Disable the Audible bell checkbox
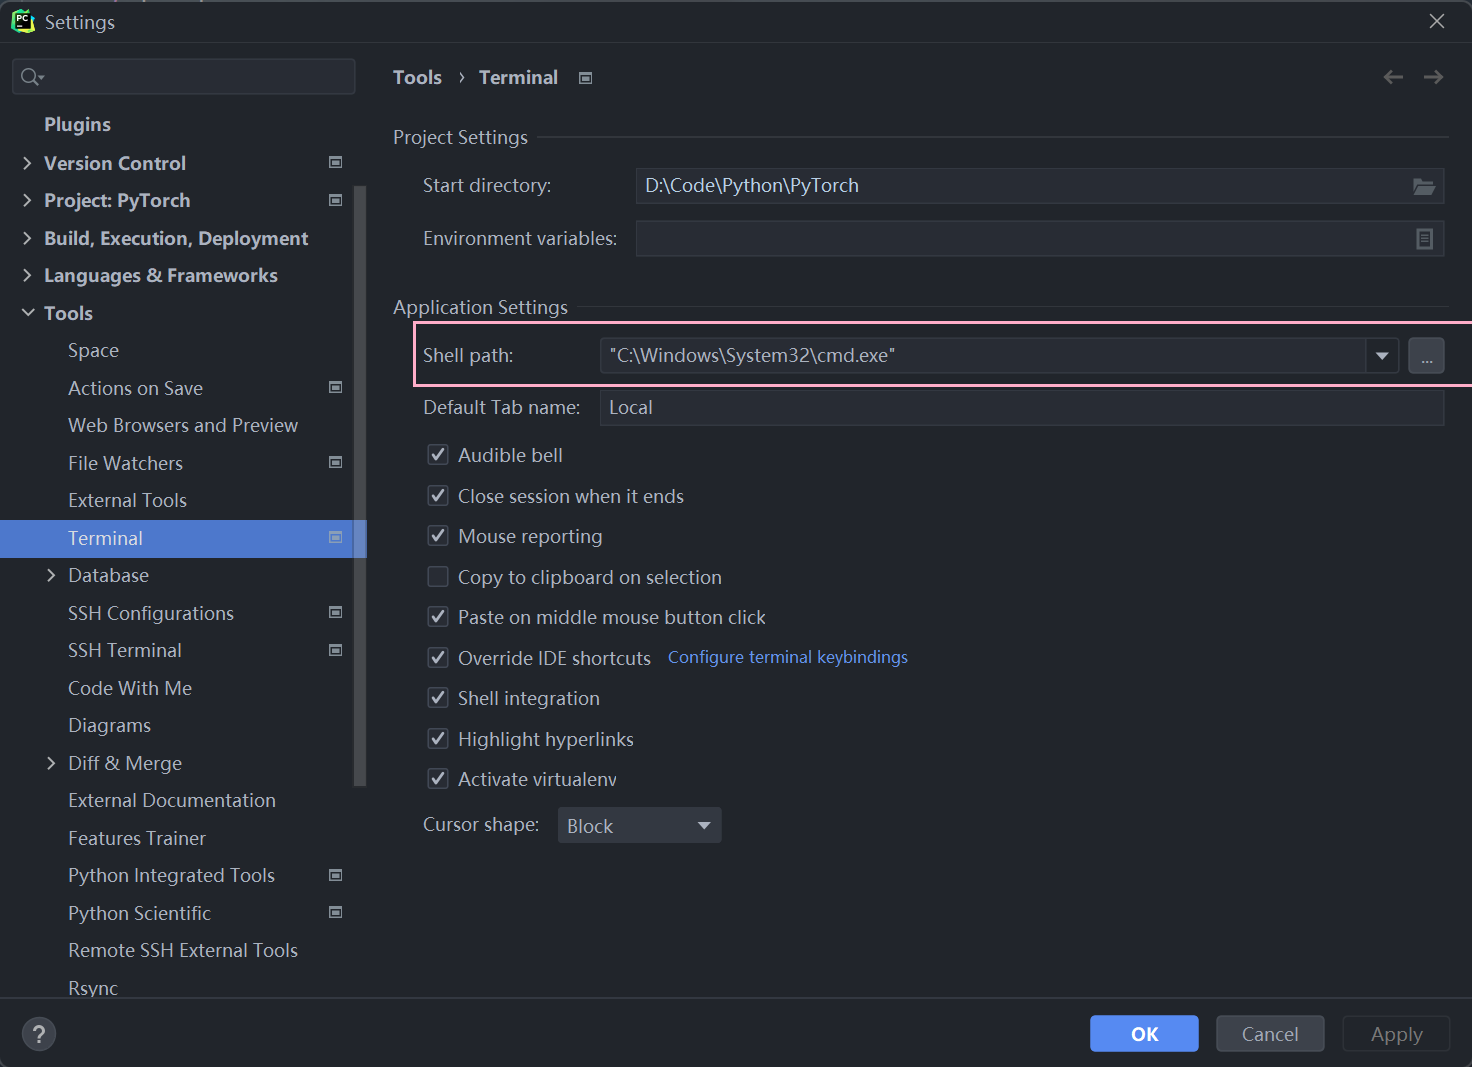The height and width of the screenshot is (1067, 1472). coord(438,455)
